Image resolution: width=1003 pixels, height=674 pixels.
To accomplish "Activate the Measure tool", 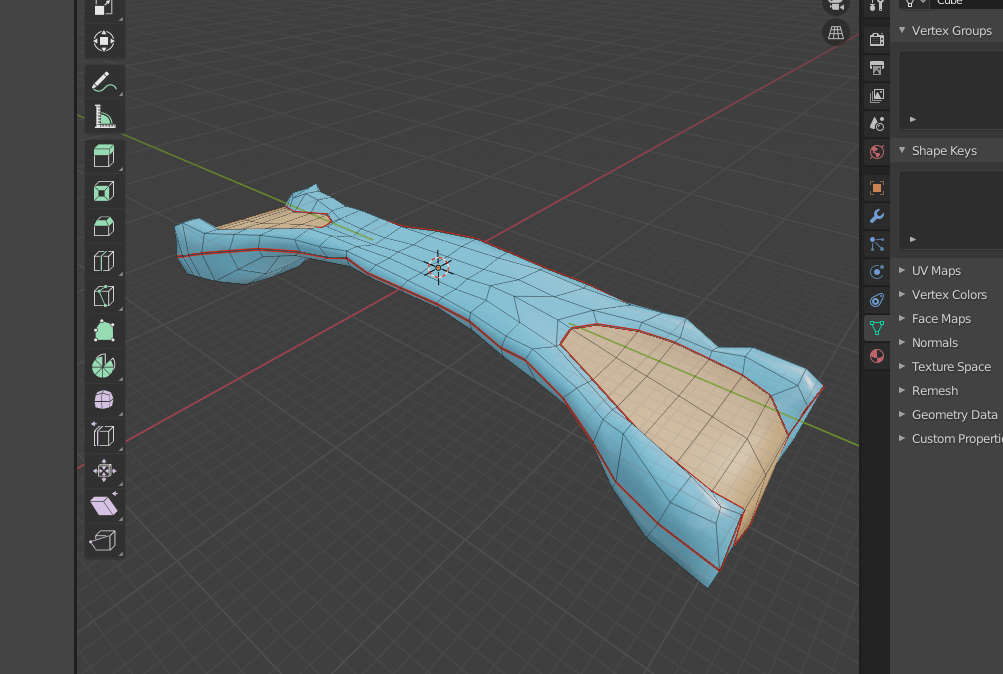I will (104, 118).
